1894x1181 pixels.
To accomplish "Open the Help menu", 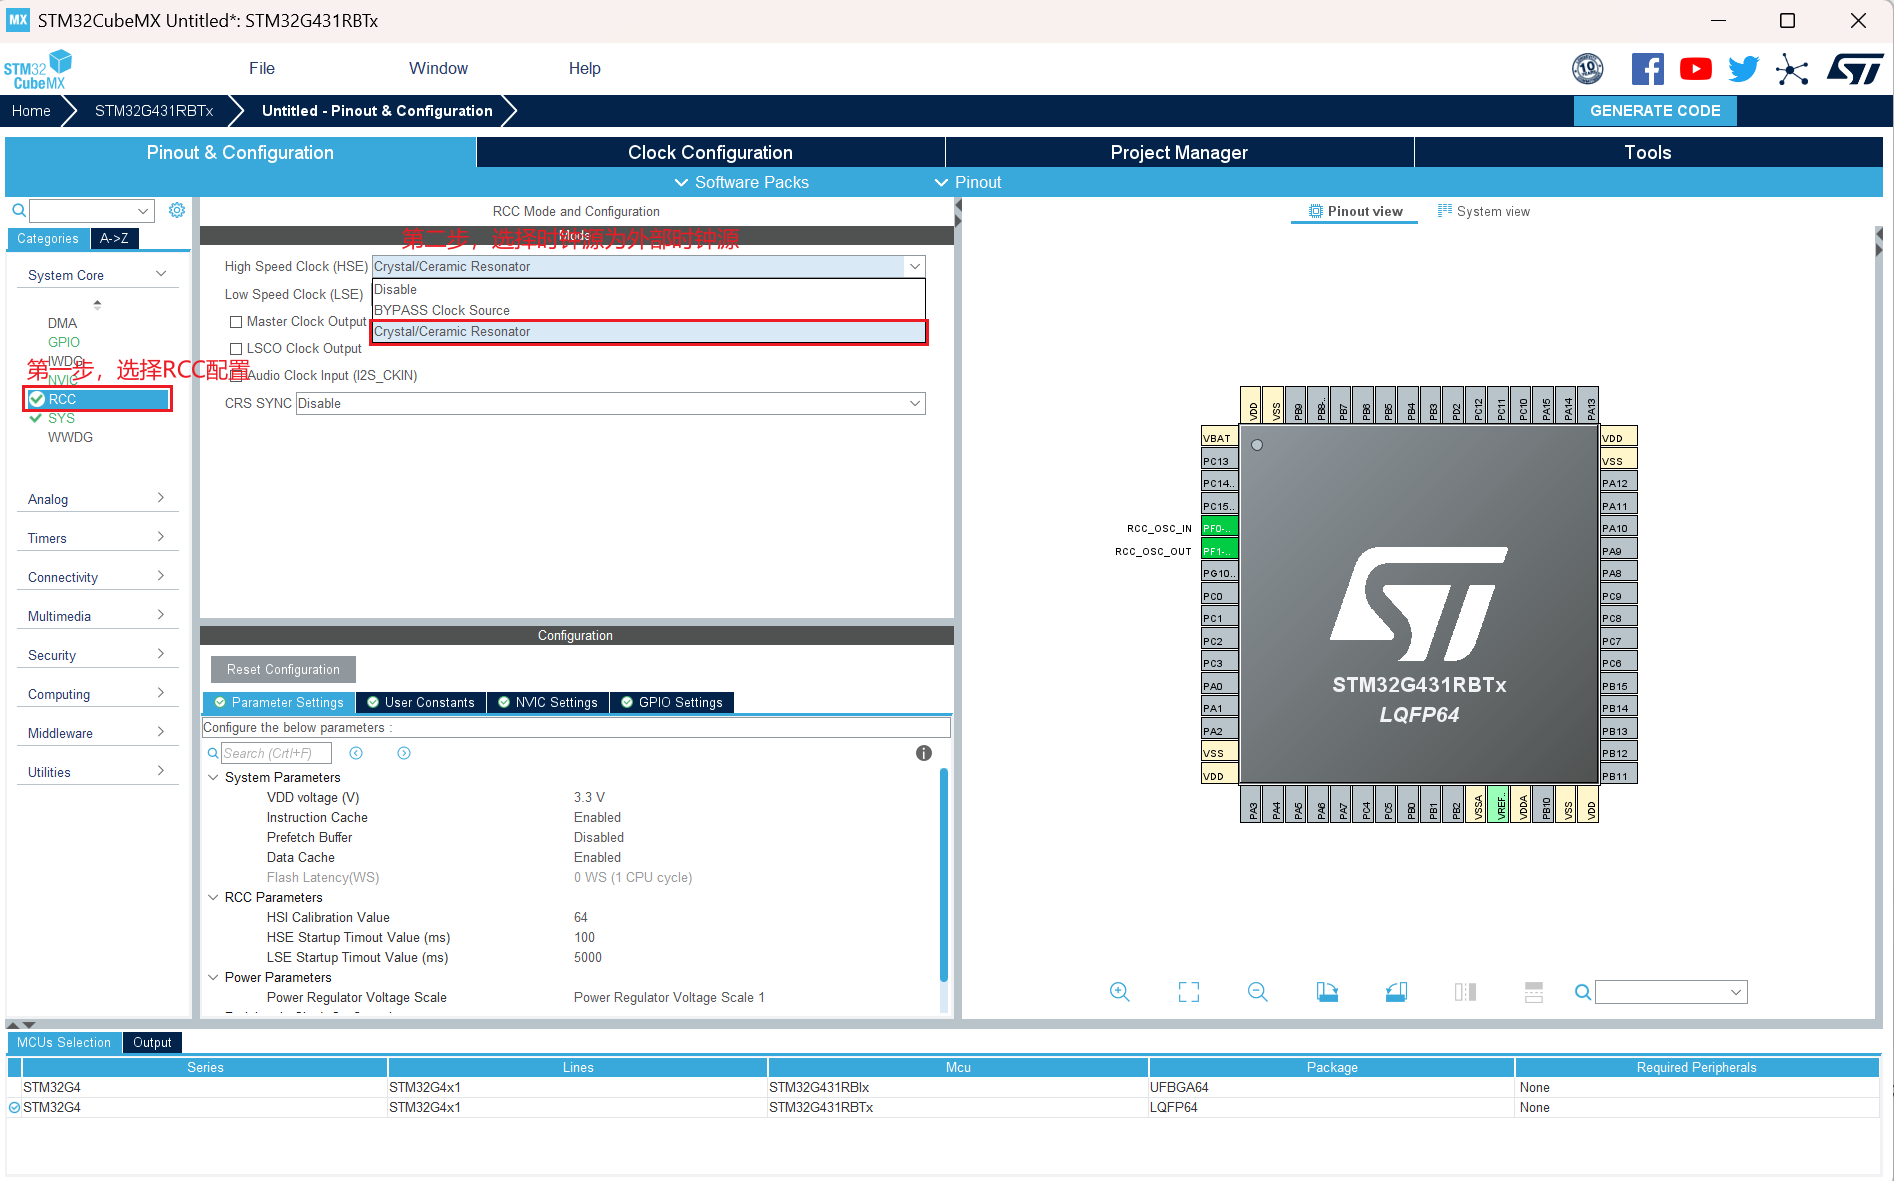I will (x=585, y=68).
